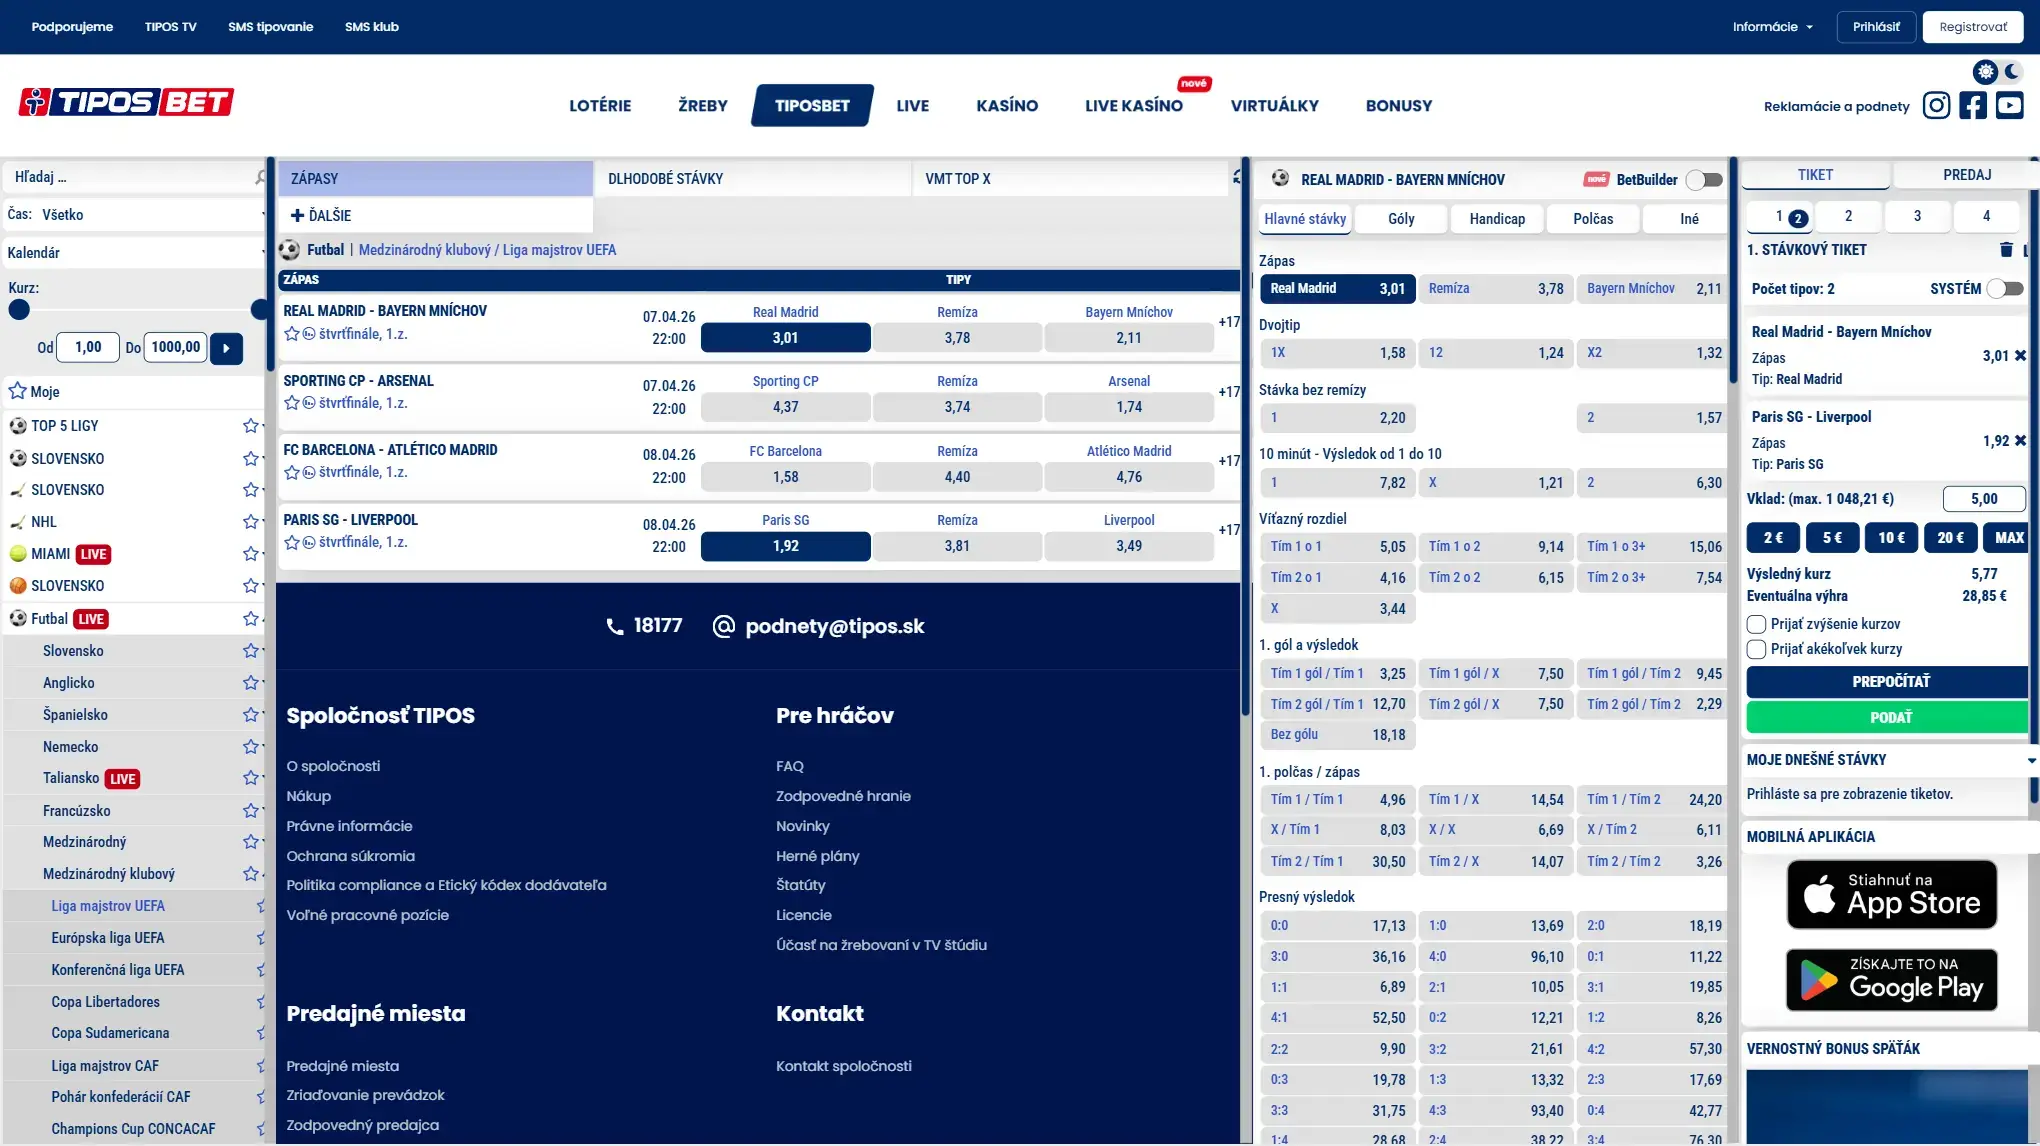This screenshot has width=2040, height=1146.
Task: Open the FAQ link in footer
Action: tap(790, 765)
